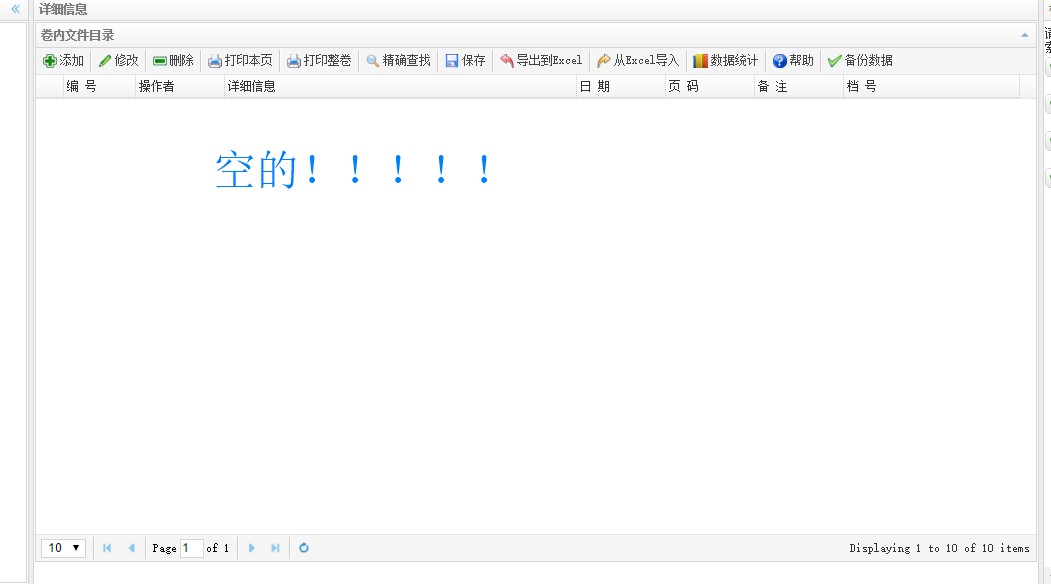Open 精确查找 exact search
The image size is (1051, 584).
click(x=398, y=60)
